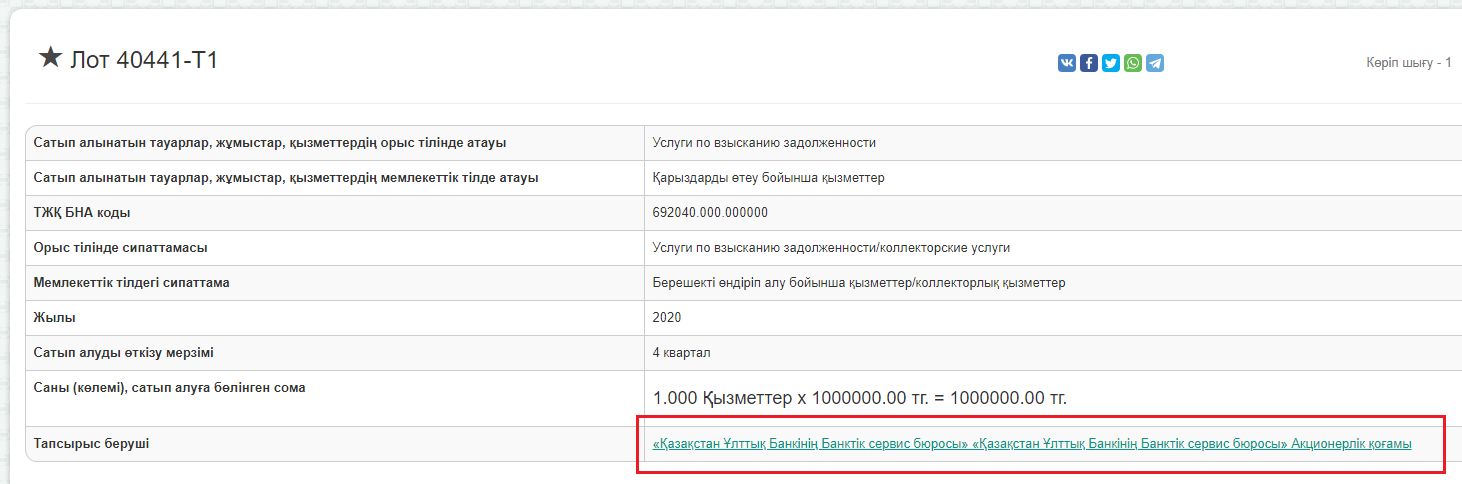Click the value Услуги по взысканию задолженности
Screen dimensions: 1462x484
pos(764,143)
